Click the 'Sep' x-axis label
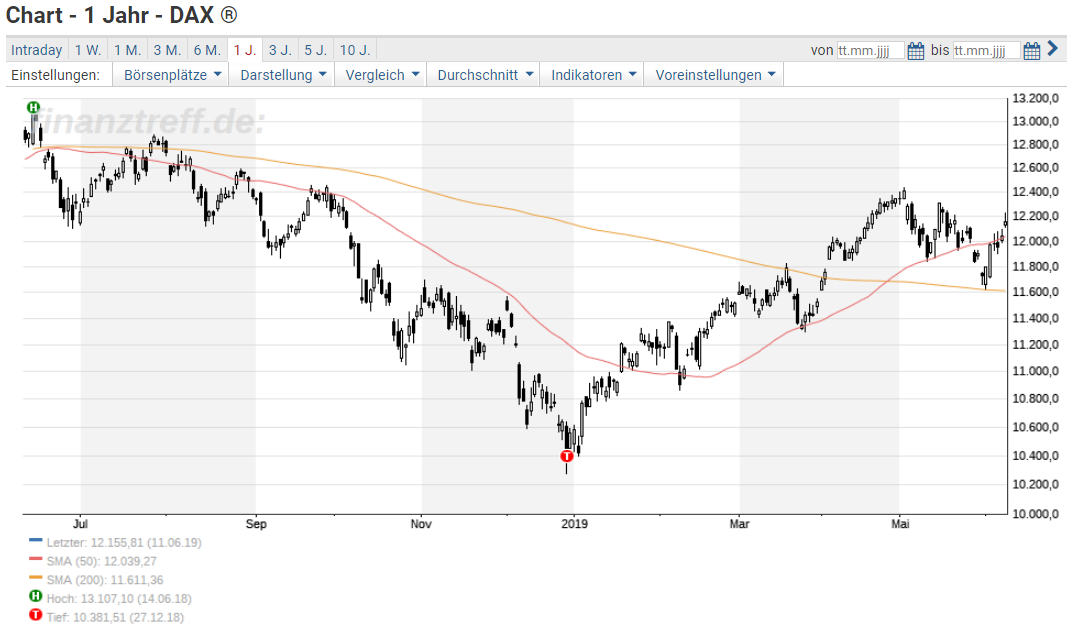This screenshot has height=630, width=1067. point(256,524)
